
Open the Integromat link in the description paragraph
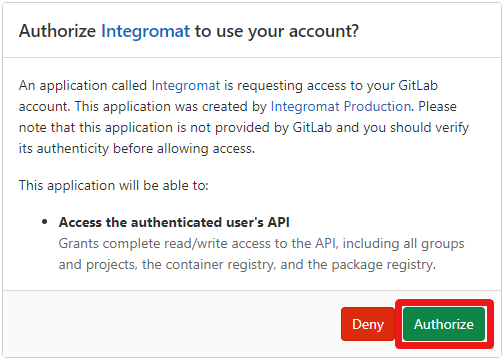pyautogui.click(x=186, y=86)
